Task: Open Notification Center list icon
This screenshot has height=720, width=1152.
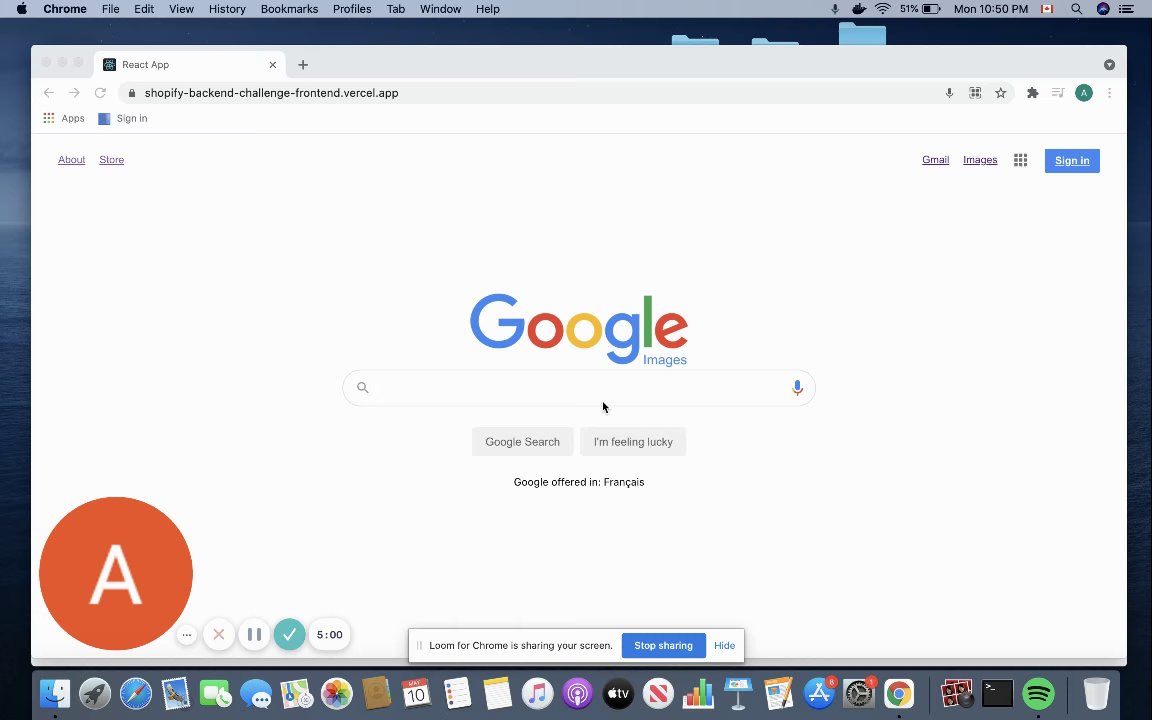Action: (1126, 9)
